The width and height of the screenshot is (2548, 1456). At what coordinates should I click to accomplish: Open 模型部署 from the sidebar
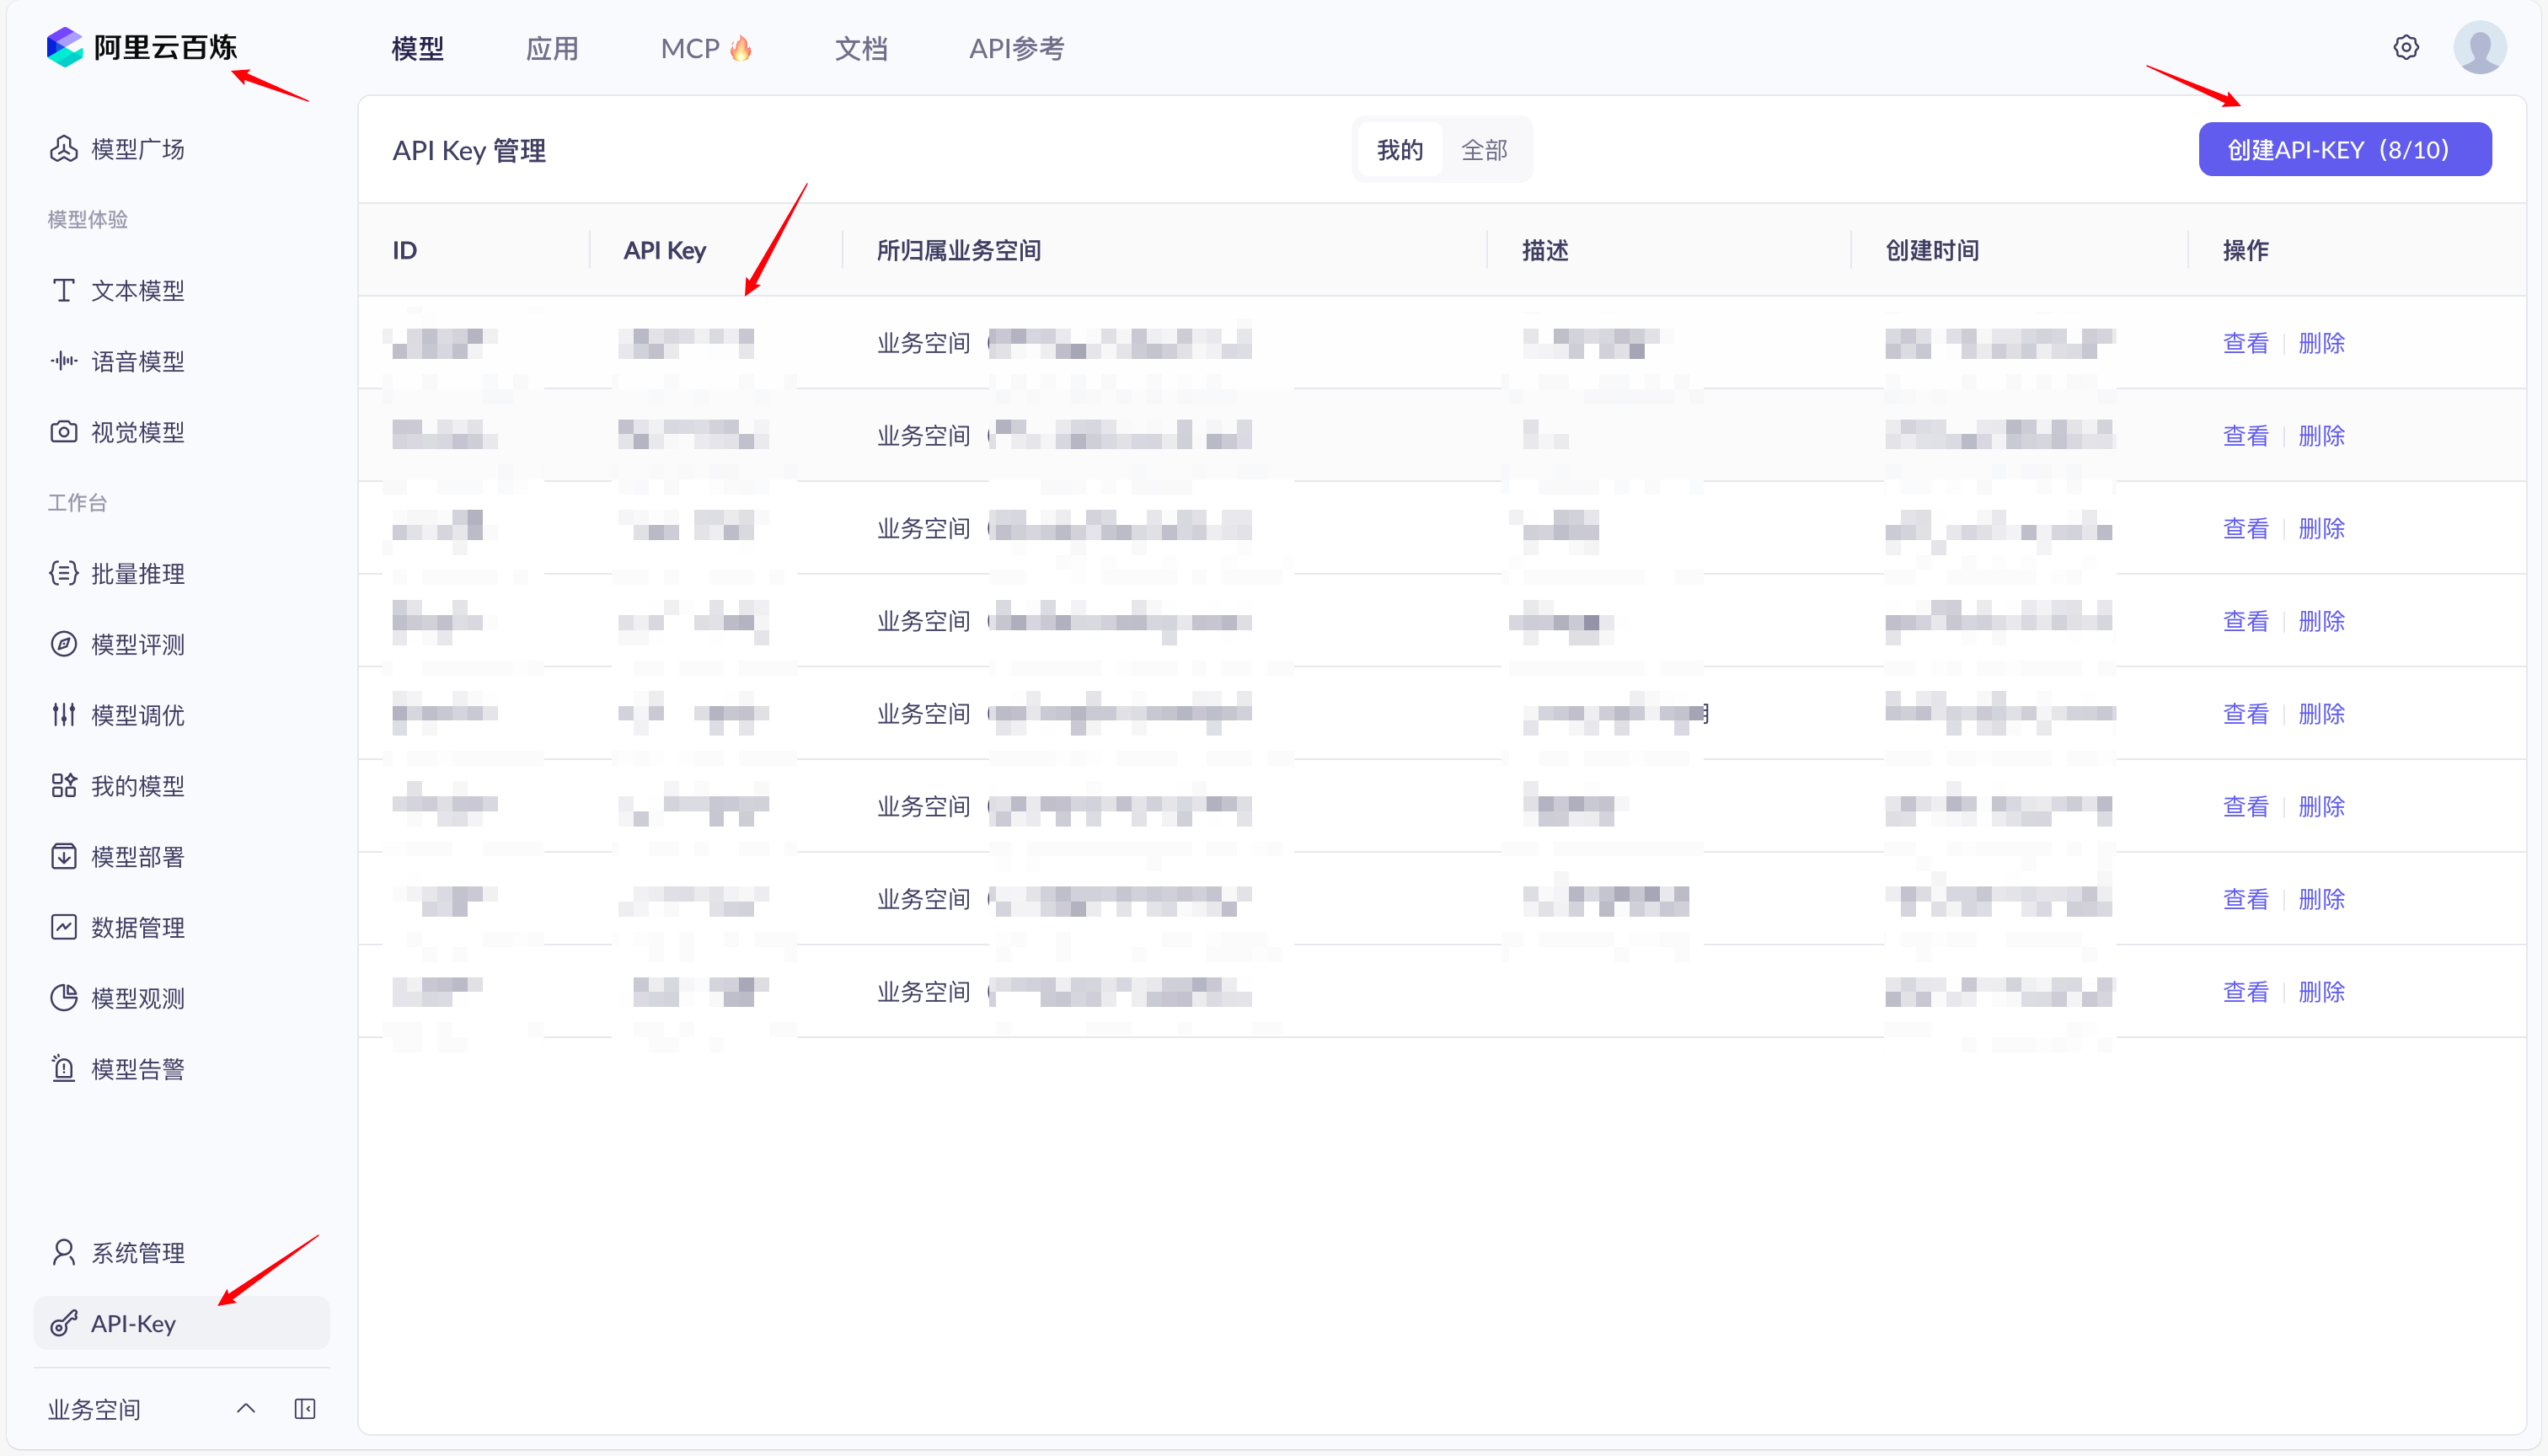pyautogui.click(x=137, y=856)
